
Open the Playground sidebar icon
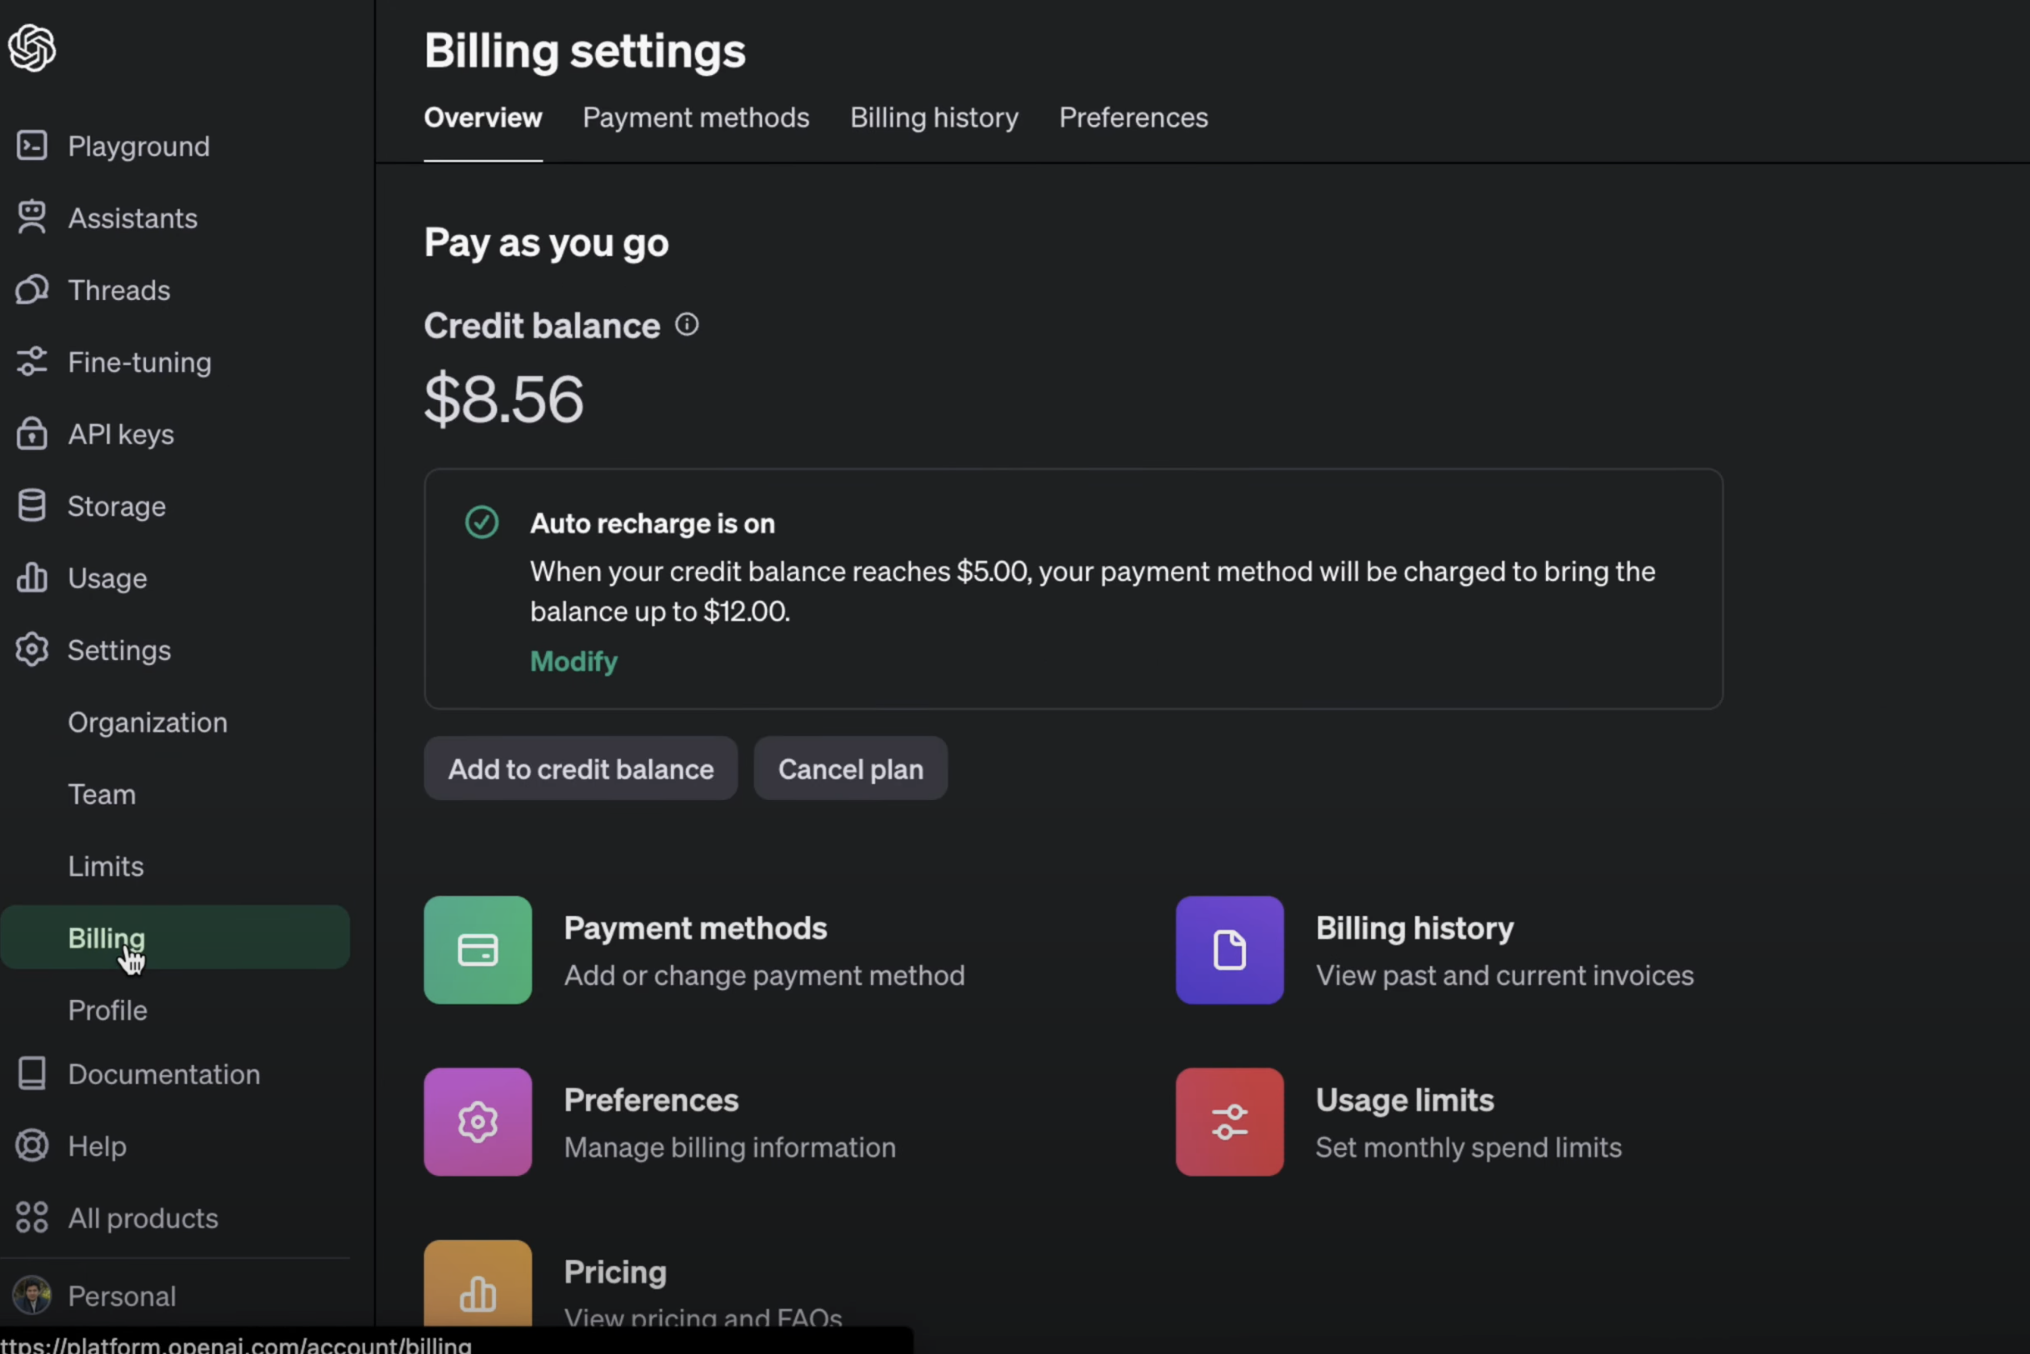click(32, 146)
